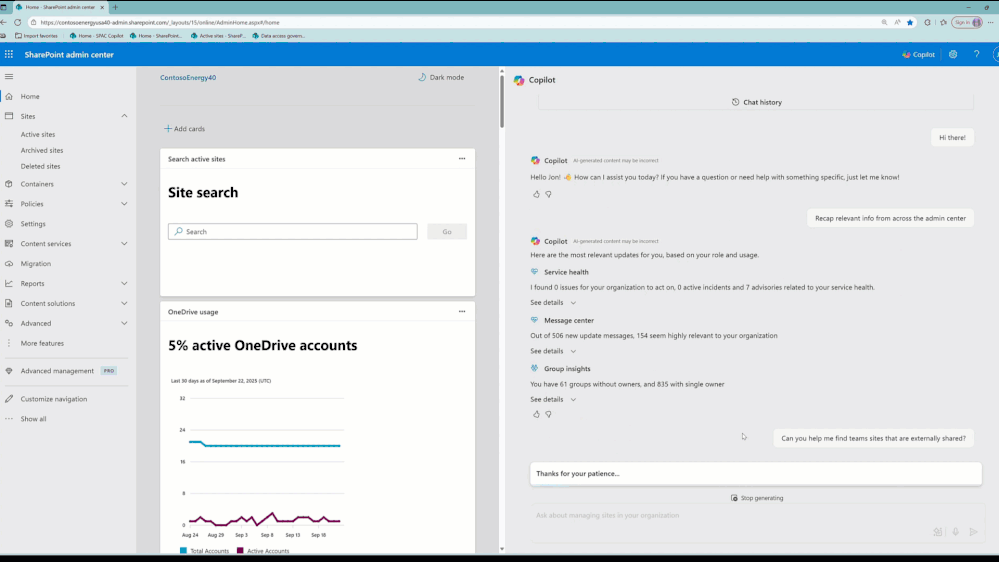Expand the Advanced section
This screenshot has height=562, width=999.
124,323
